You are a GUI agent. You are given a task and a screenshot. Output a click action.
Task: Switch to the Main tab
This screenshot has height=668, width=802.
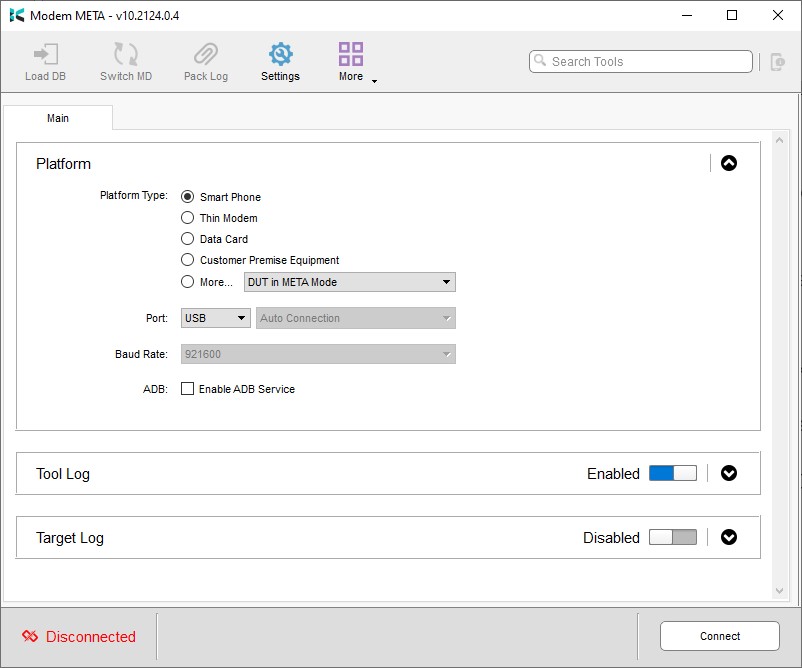58,118
